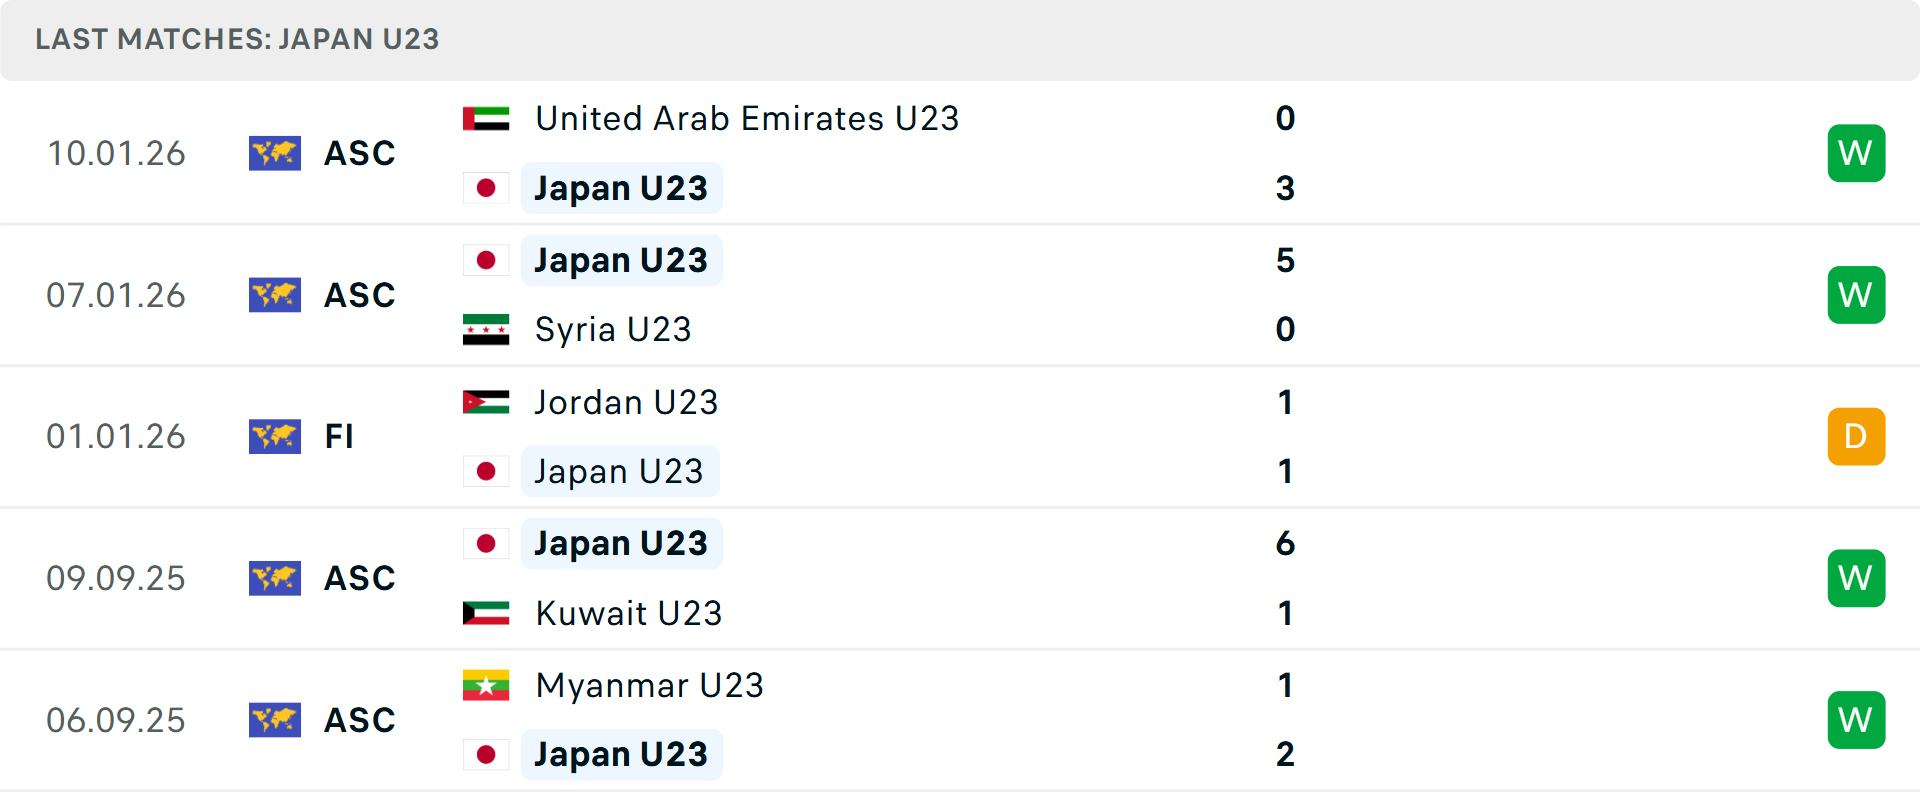This screenshot has height=792, width=1920.
Task: Open Myanmar U23 team page
Action: (650, 685)
